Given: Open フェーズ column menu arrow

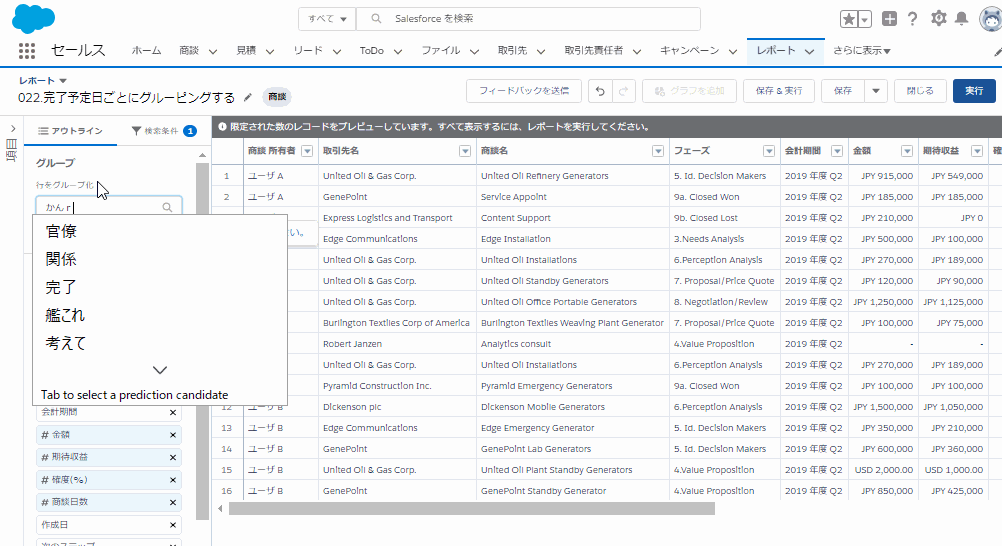Looking at the screenshot, I should tap(769, 151).
